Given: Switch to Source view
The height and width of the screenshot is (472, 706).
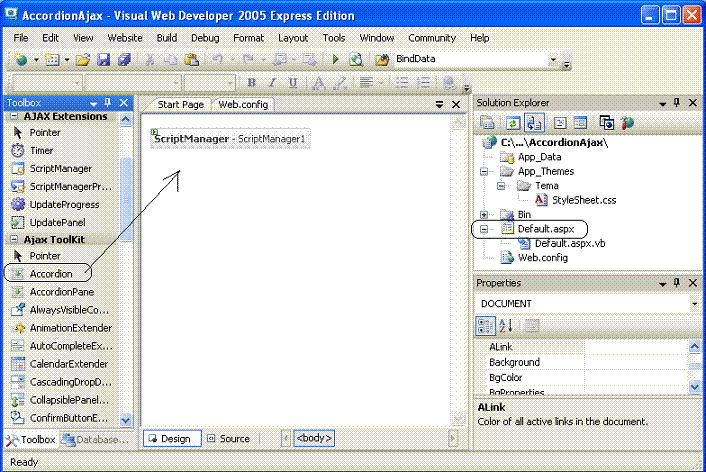Looking at the screenshot, I should point(230,438).
